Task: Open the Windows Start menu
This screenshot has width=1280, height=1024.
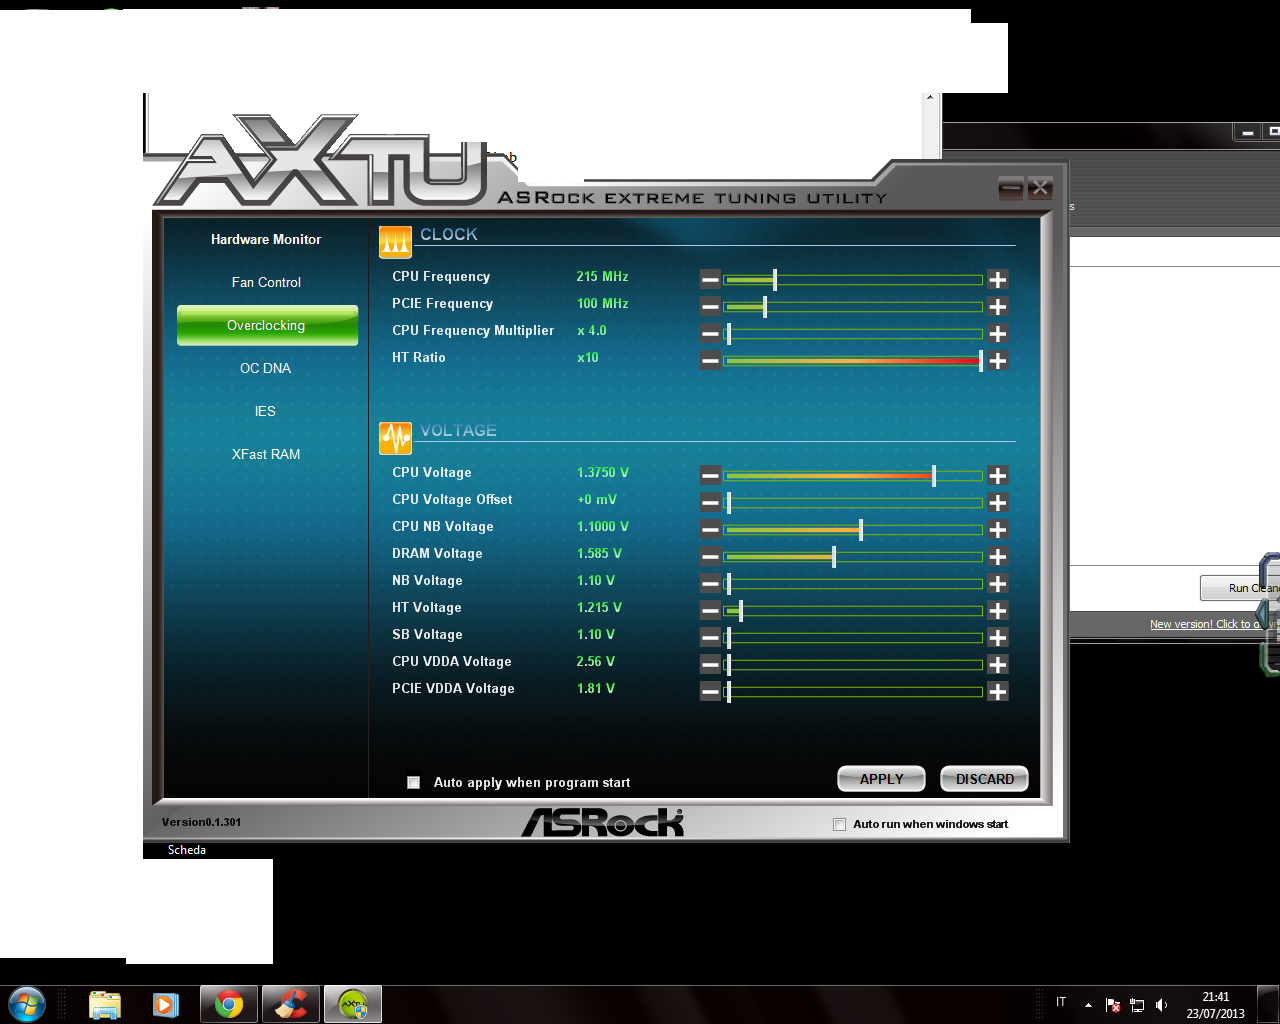Action: [x=26, y=1004]
